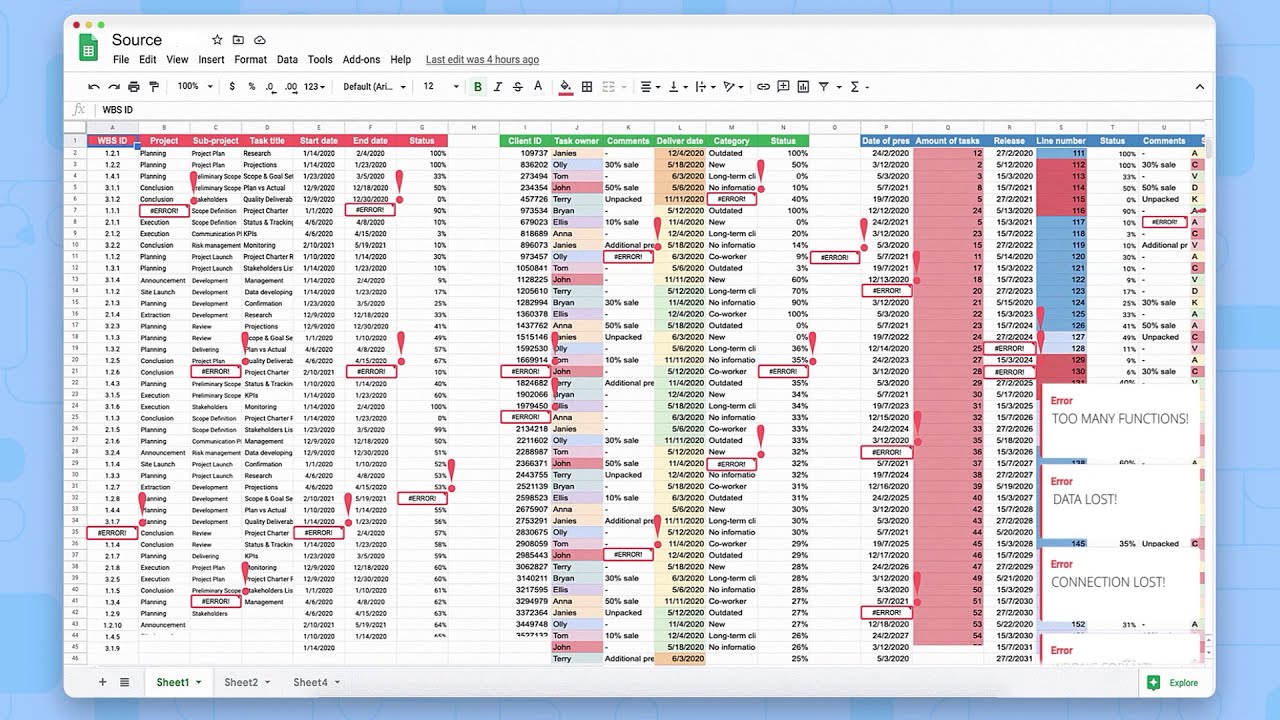This screenshot has width=1280, height=720.
Task: Open the Data menu
Action: (x=287, y=60)
